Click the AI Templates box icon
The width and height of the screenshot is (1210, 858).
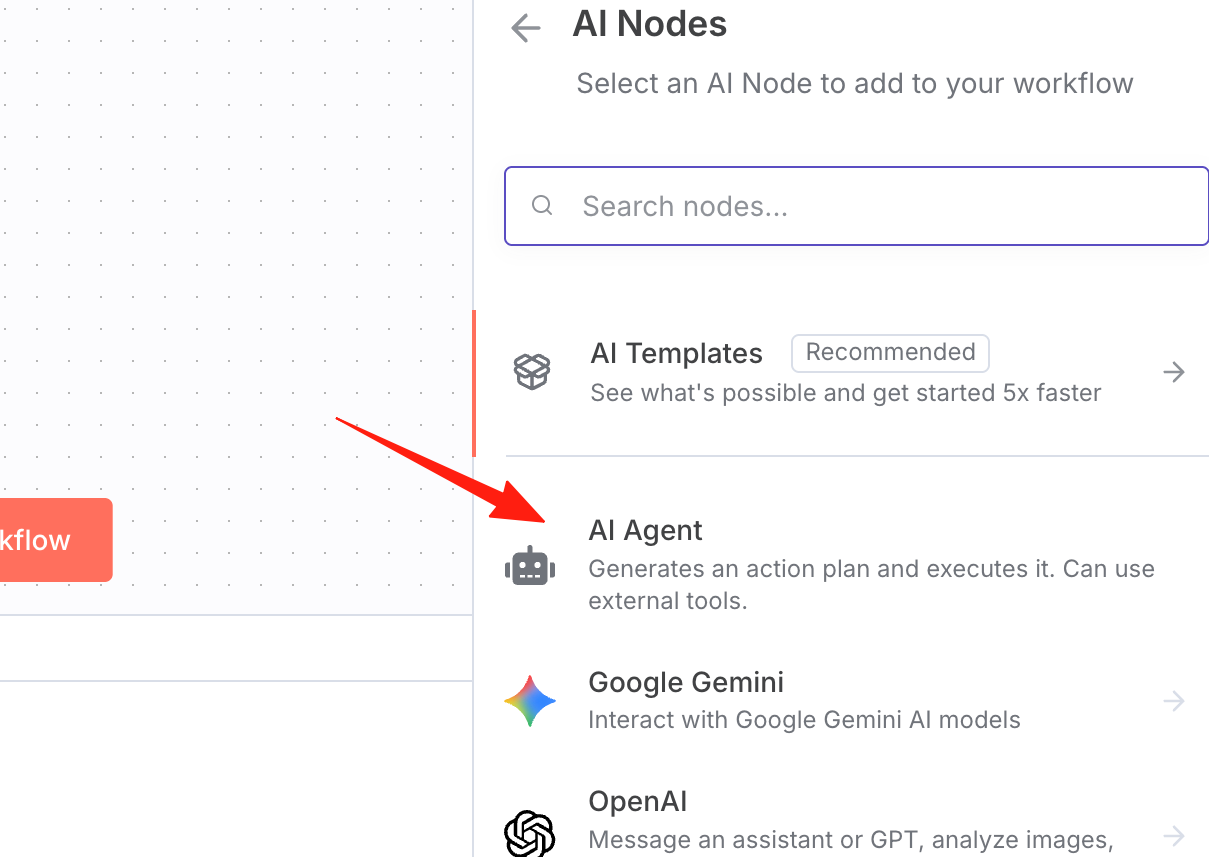point(532,372)
